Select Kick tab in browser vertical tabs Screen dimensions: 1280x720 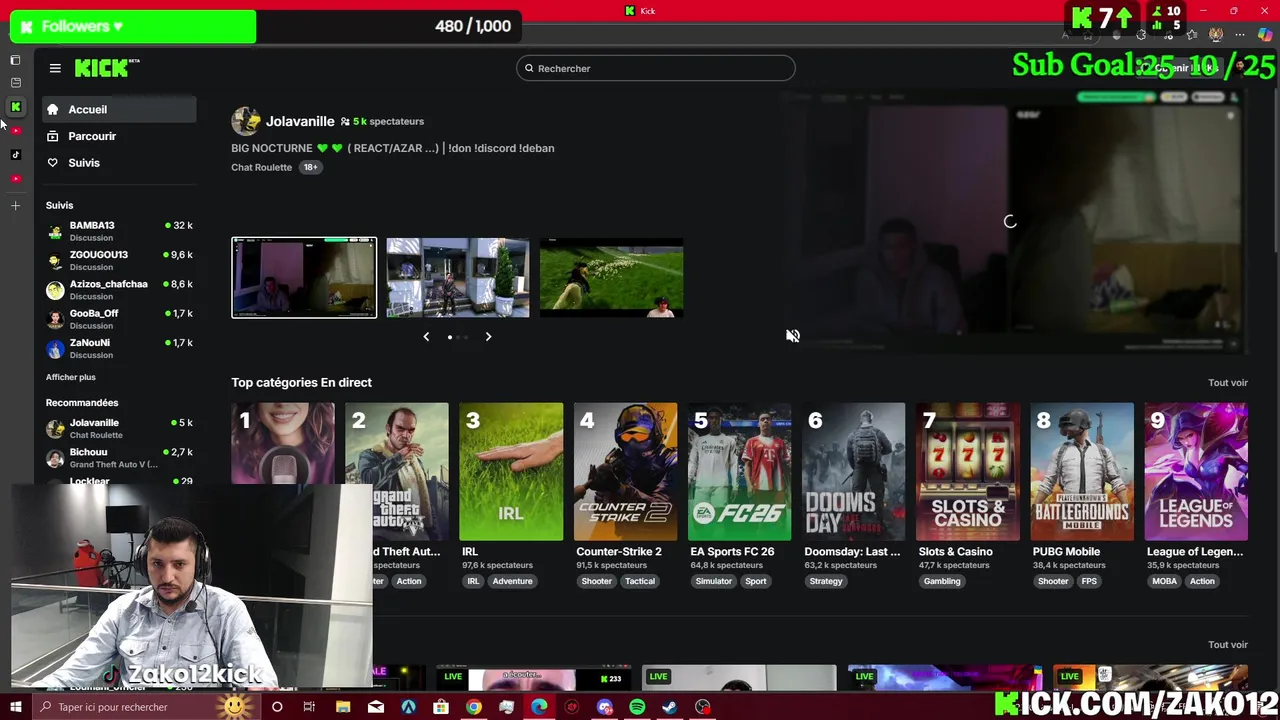(15, 107)
